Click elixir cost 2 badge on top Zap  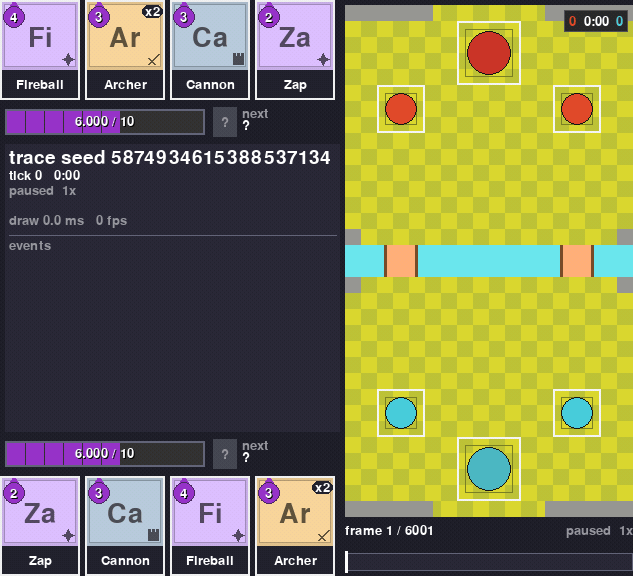pos(269,17)
